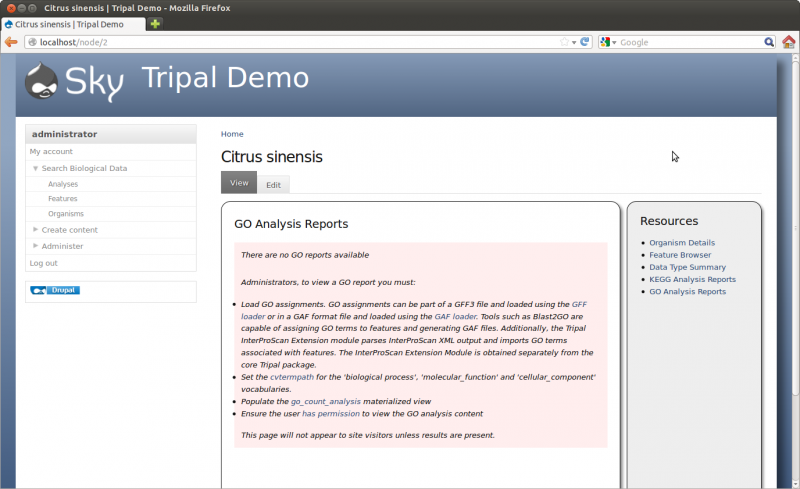
Task: Click the search magnifier icon
Action: [x=769, y=42]
